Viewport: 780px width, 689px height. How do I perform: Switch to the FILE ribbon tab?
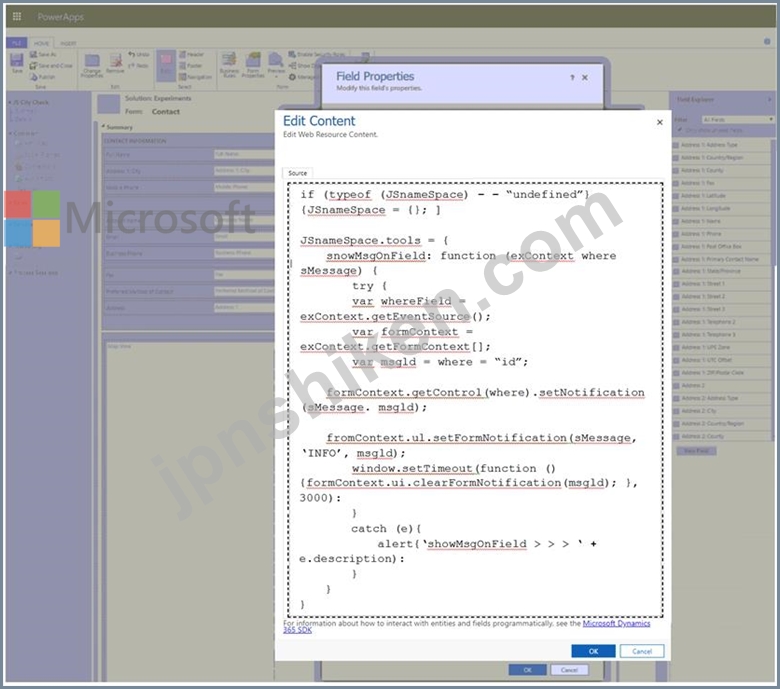[x=16, y=43]
